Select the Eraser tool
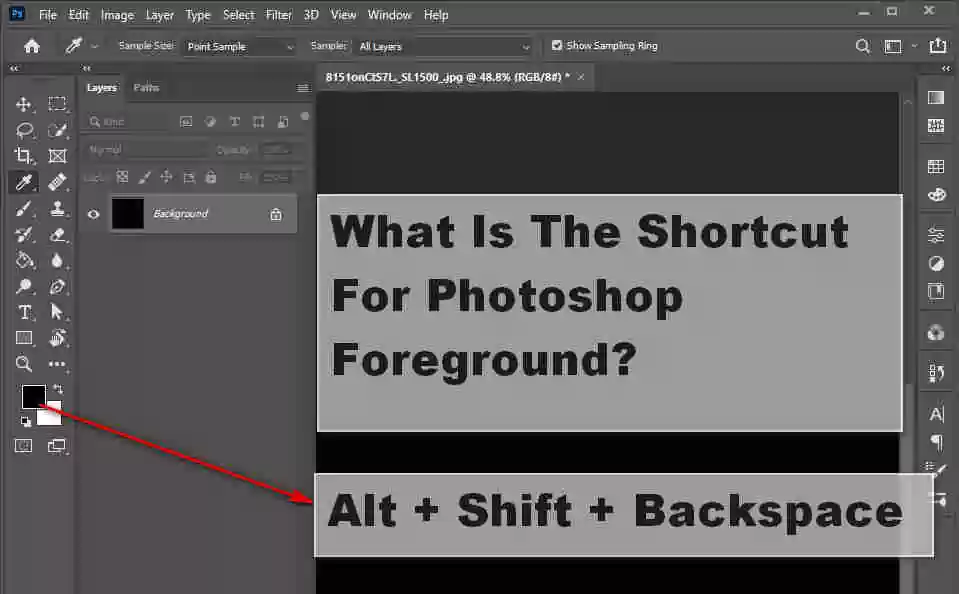959x594 pixels. click(57, 234)
